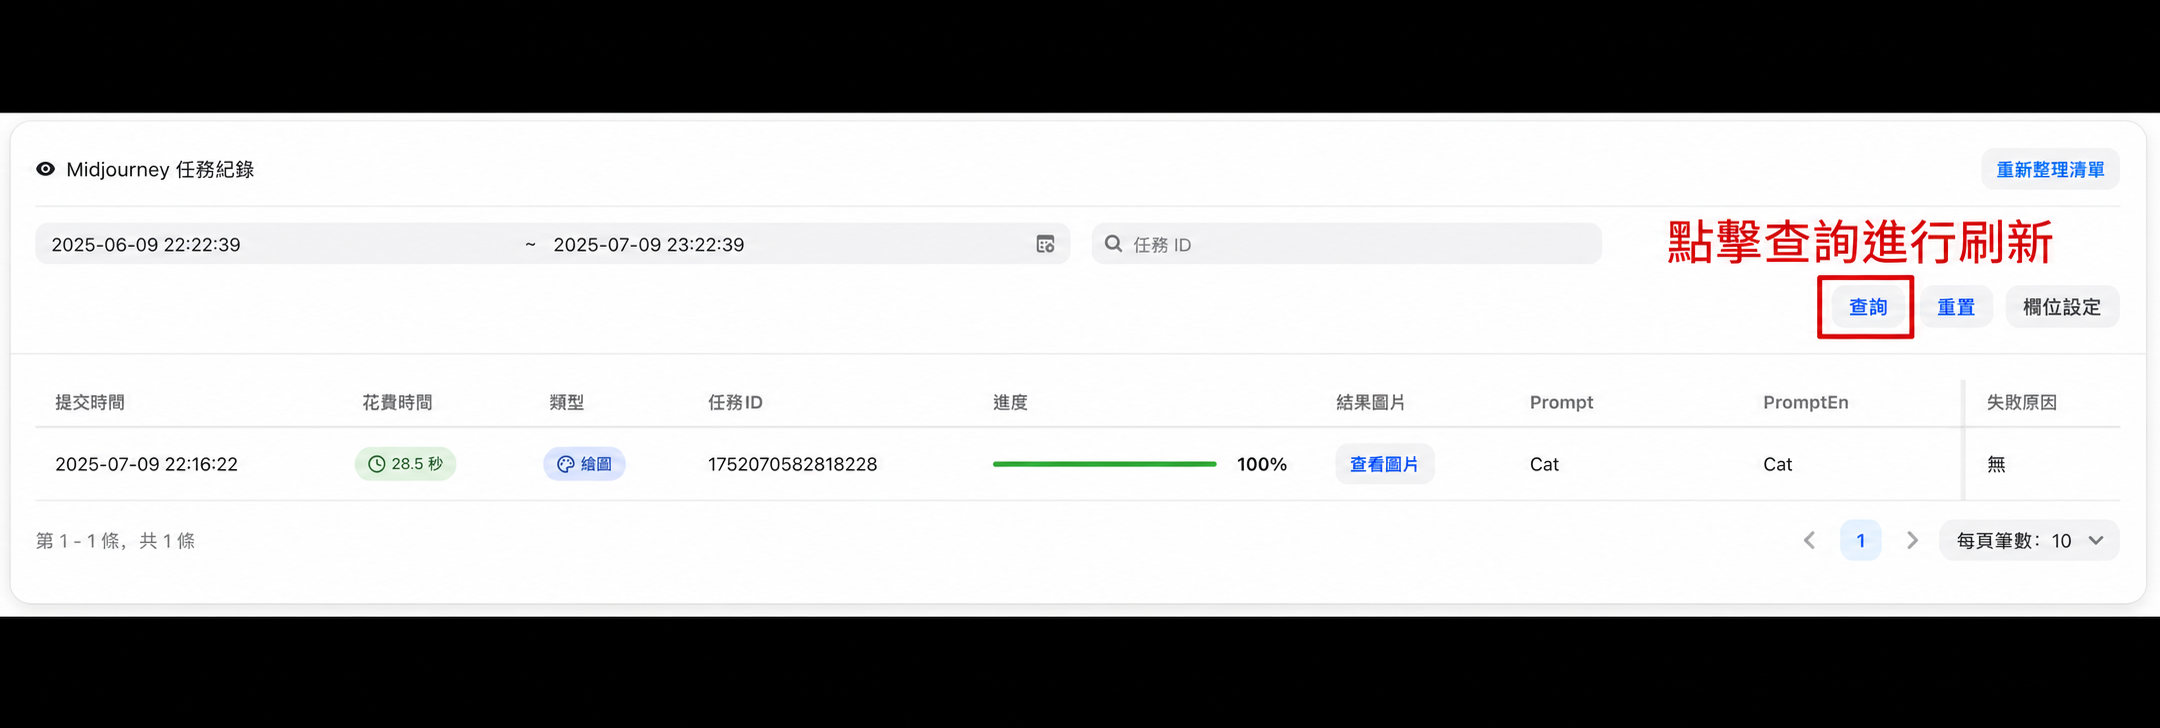Open 查看圖片 result image link
This screenshot has width=2160, height=728.
point(1384,464)
